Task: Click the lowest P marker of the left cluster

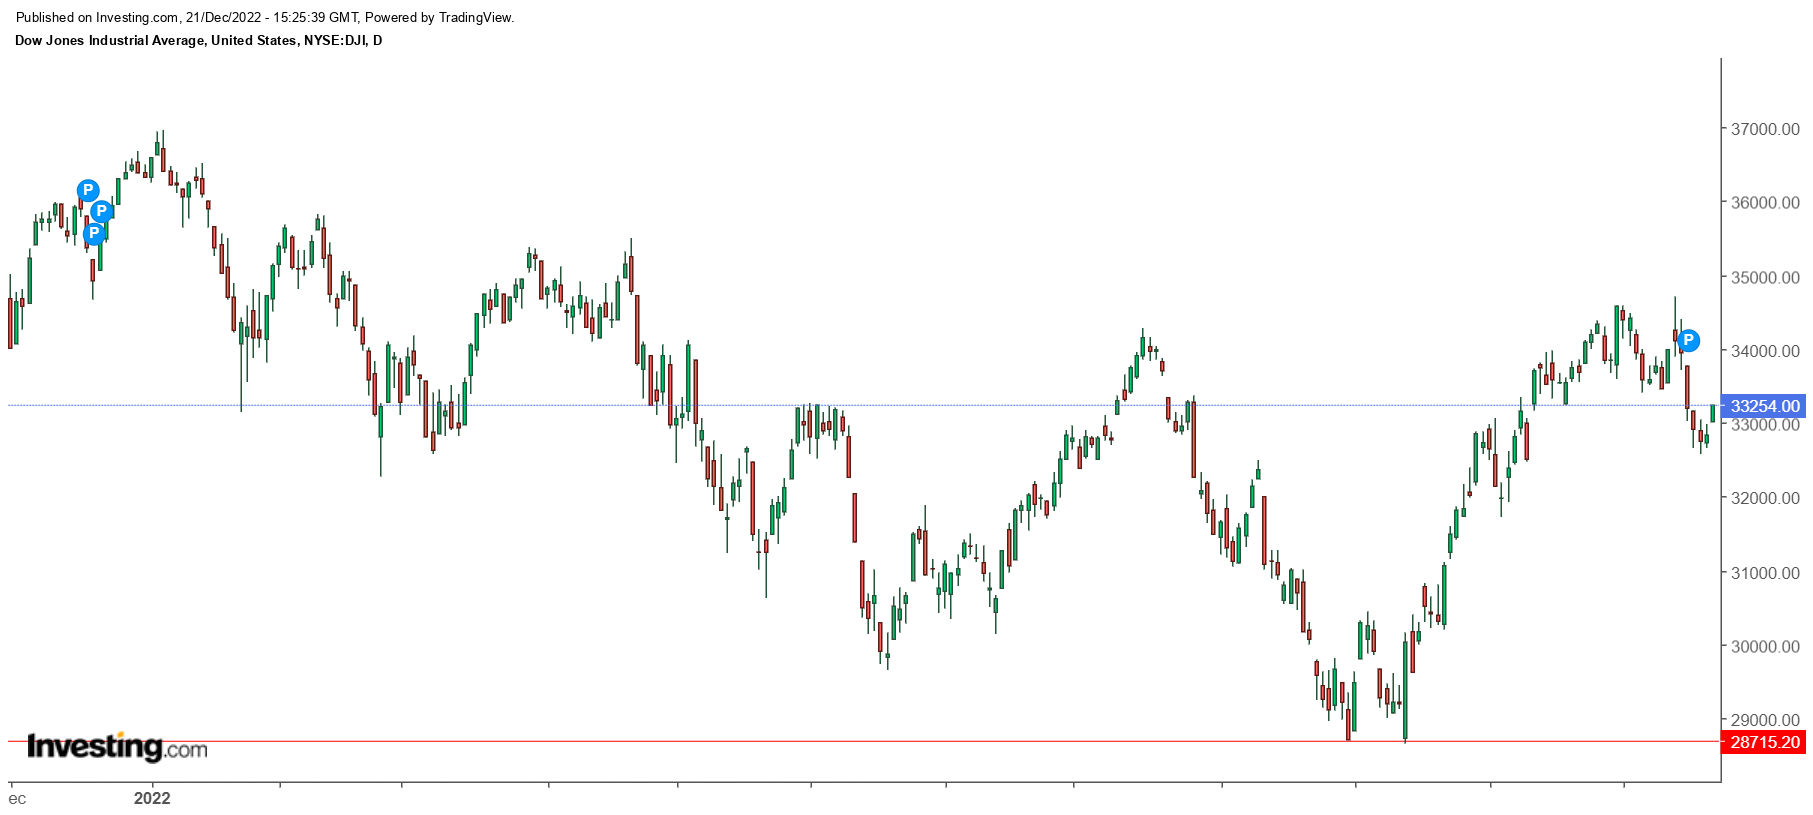Action: click(x=93, y=234)
